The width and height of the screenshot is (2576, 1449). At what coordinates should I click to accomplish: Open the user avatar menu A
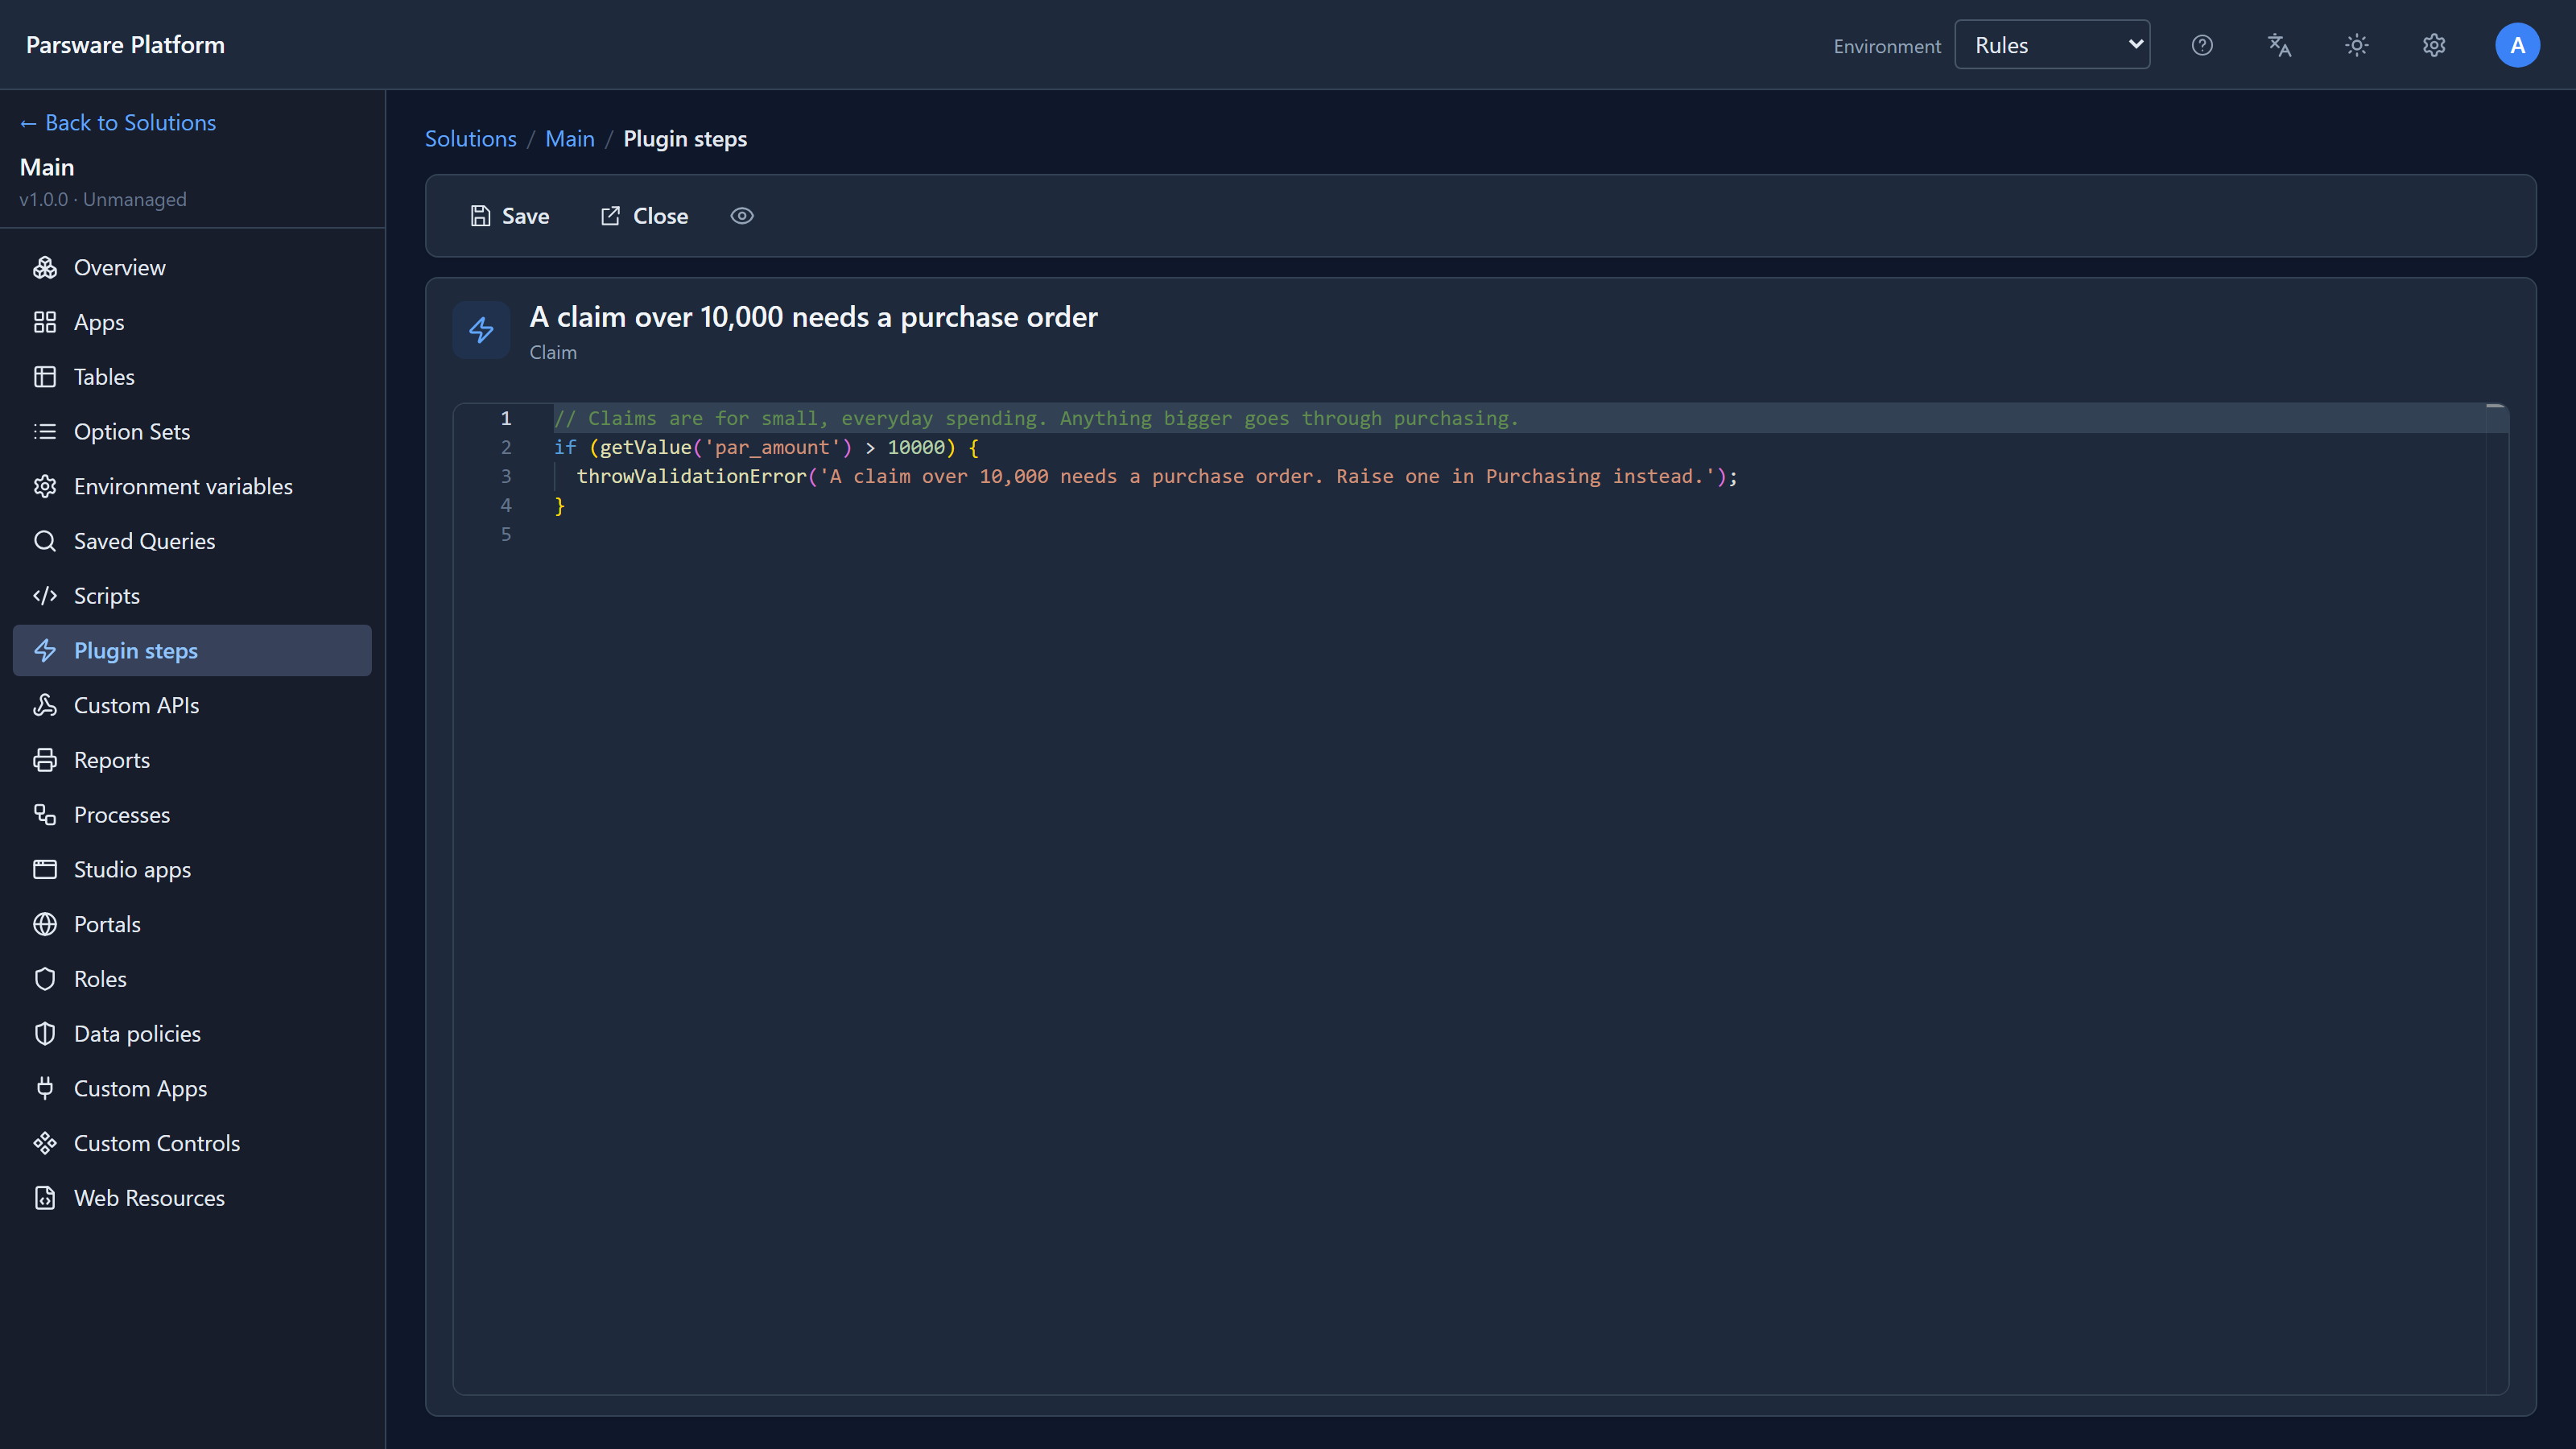point(2517,45)
